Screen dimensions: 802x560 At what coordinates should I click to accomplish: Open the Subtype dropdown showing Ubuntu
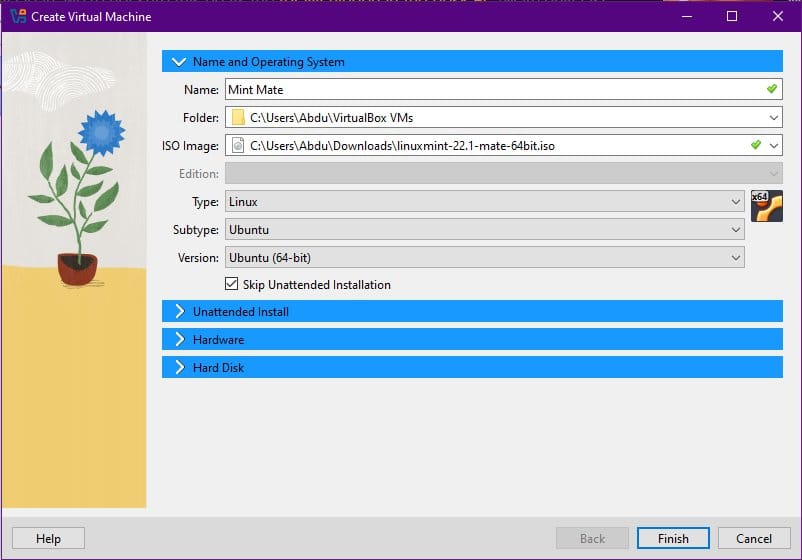point(484,230)
